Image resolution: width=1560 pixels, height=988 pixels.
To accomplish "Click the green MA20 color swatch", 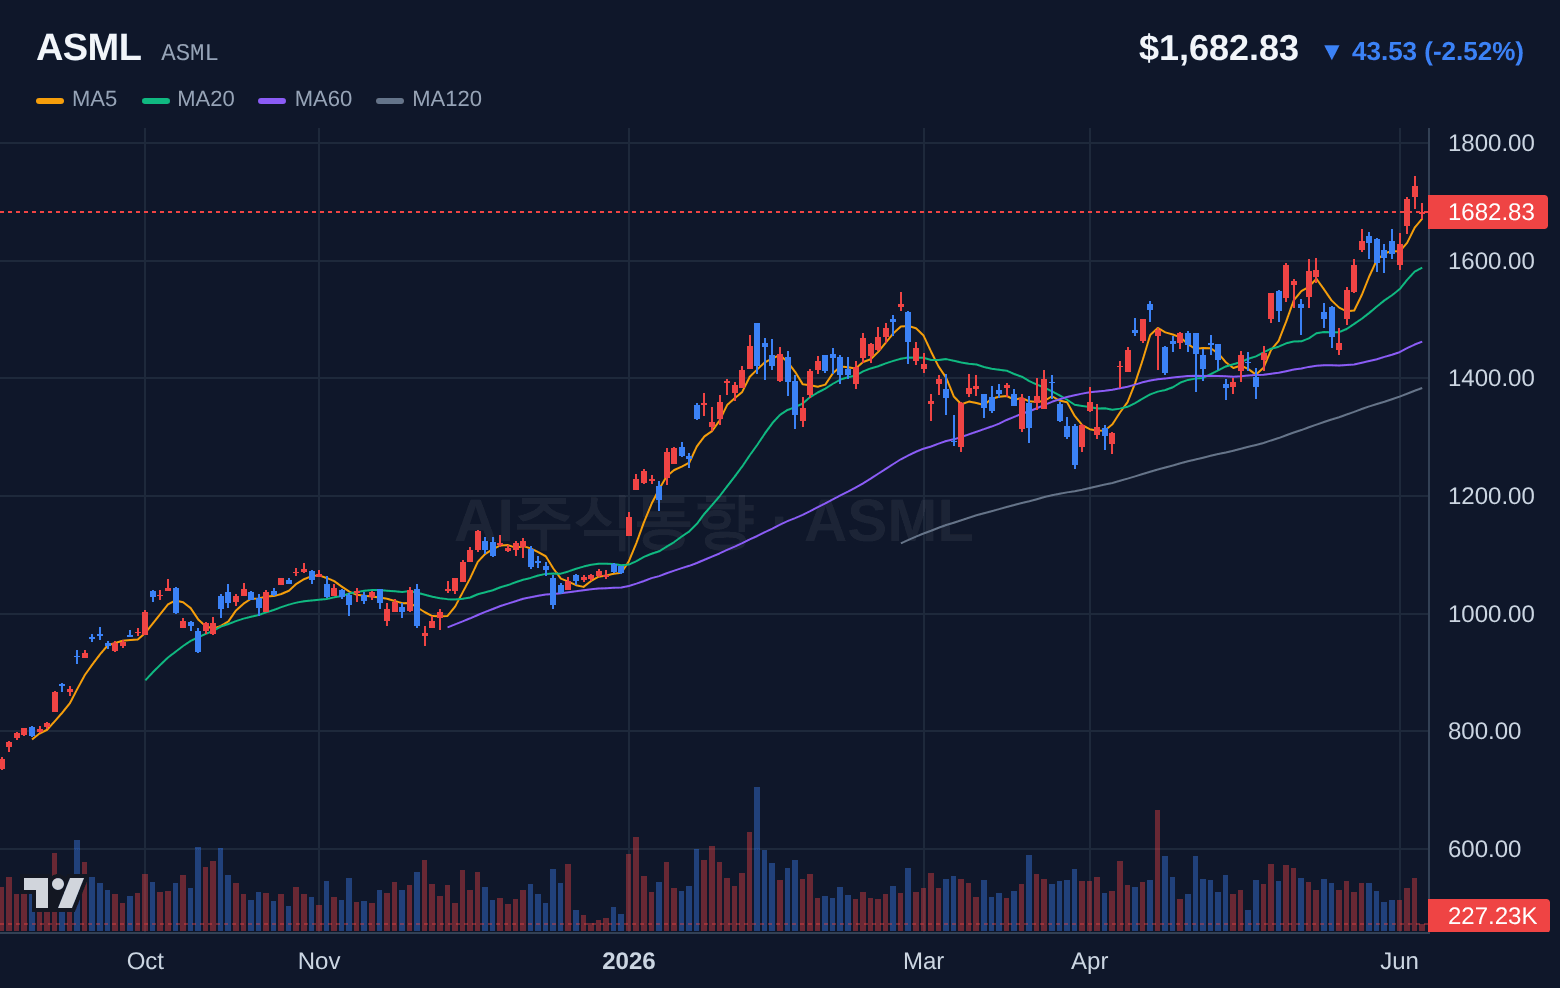I will [156, 100].
